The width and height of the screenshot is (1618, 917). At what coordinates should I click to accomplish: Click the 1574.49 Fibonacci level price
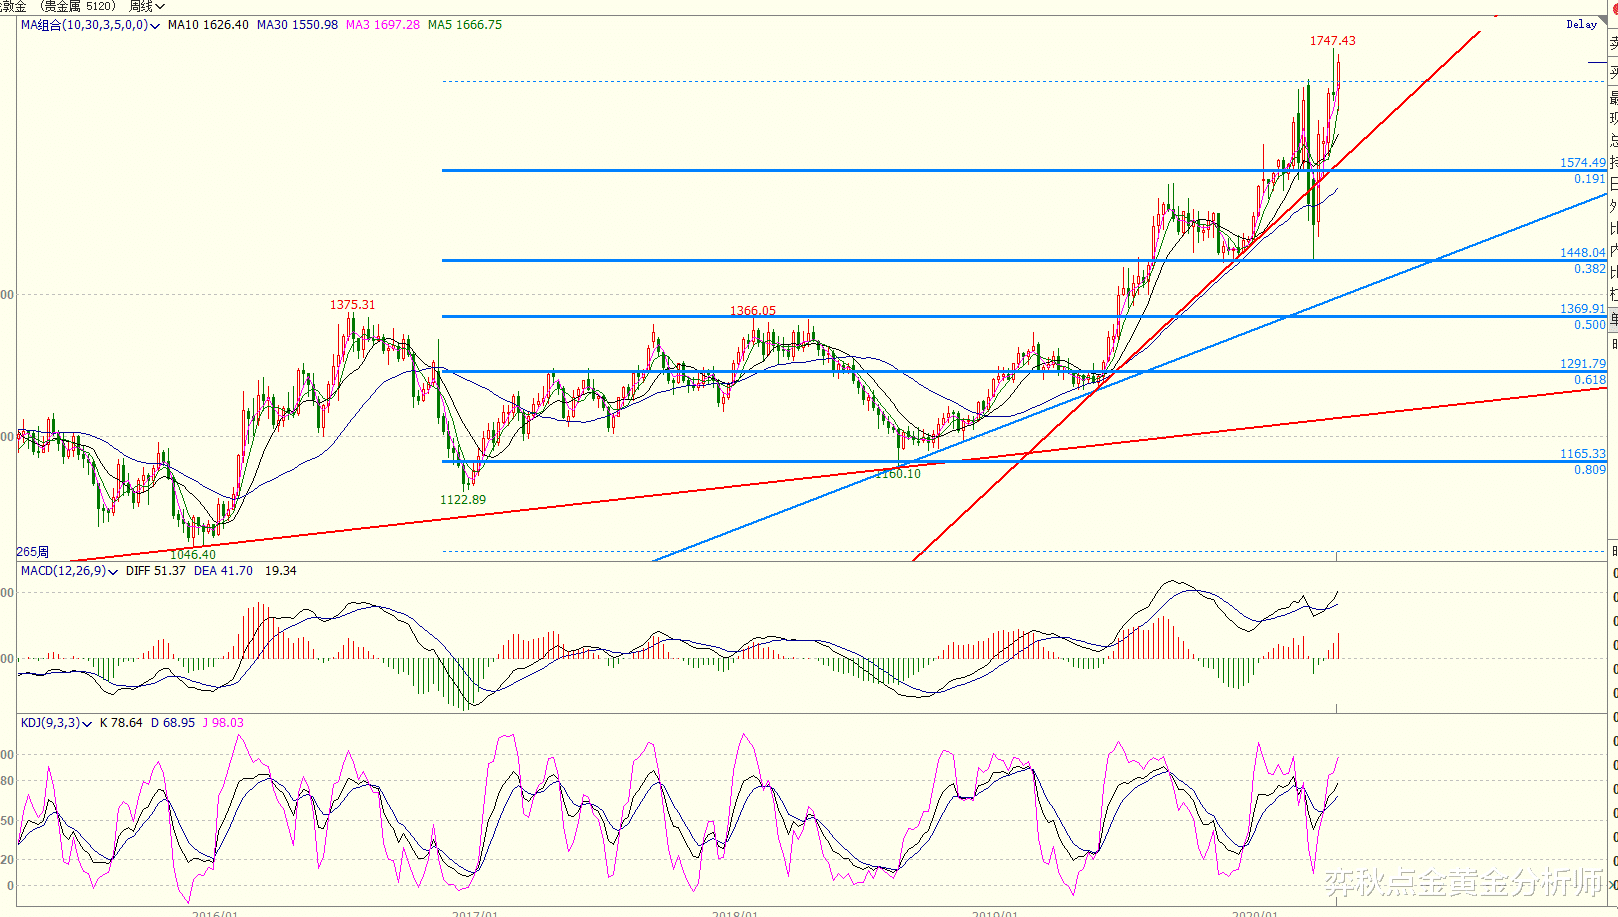(x=1583, y=163)
